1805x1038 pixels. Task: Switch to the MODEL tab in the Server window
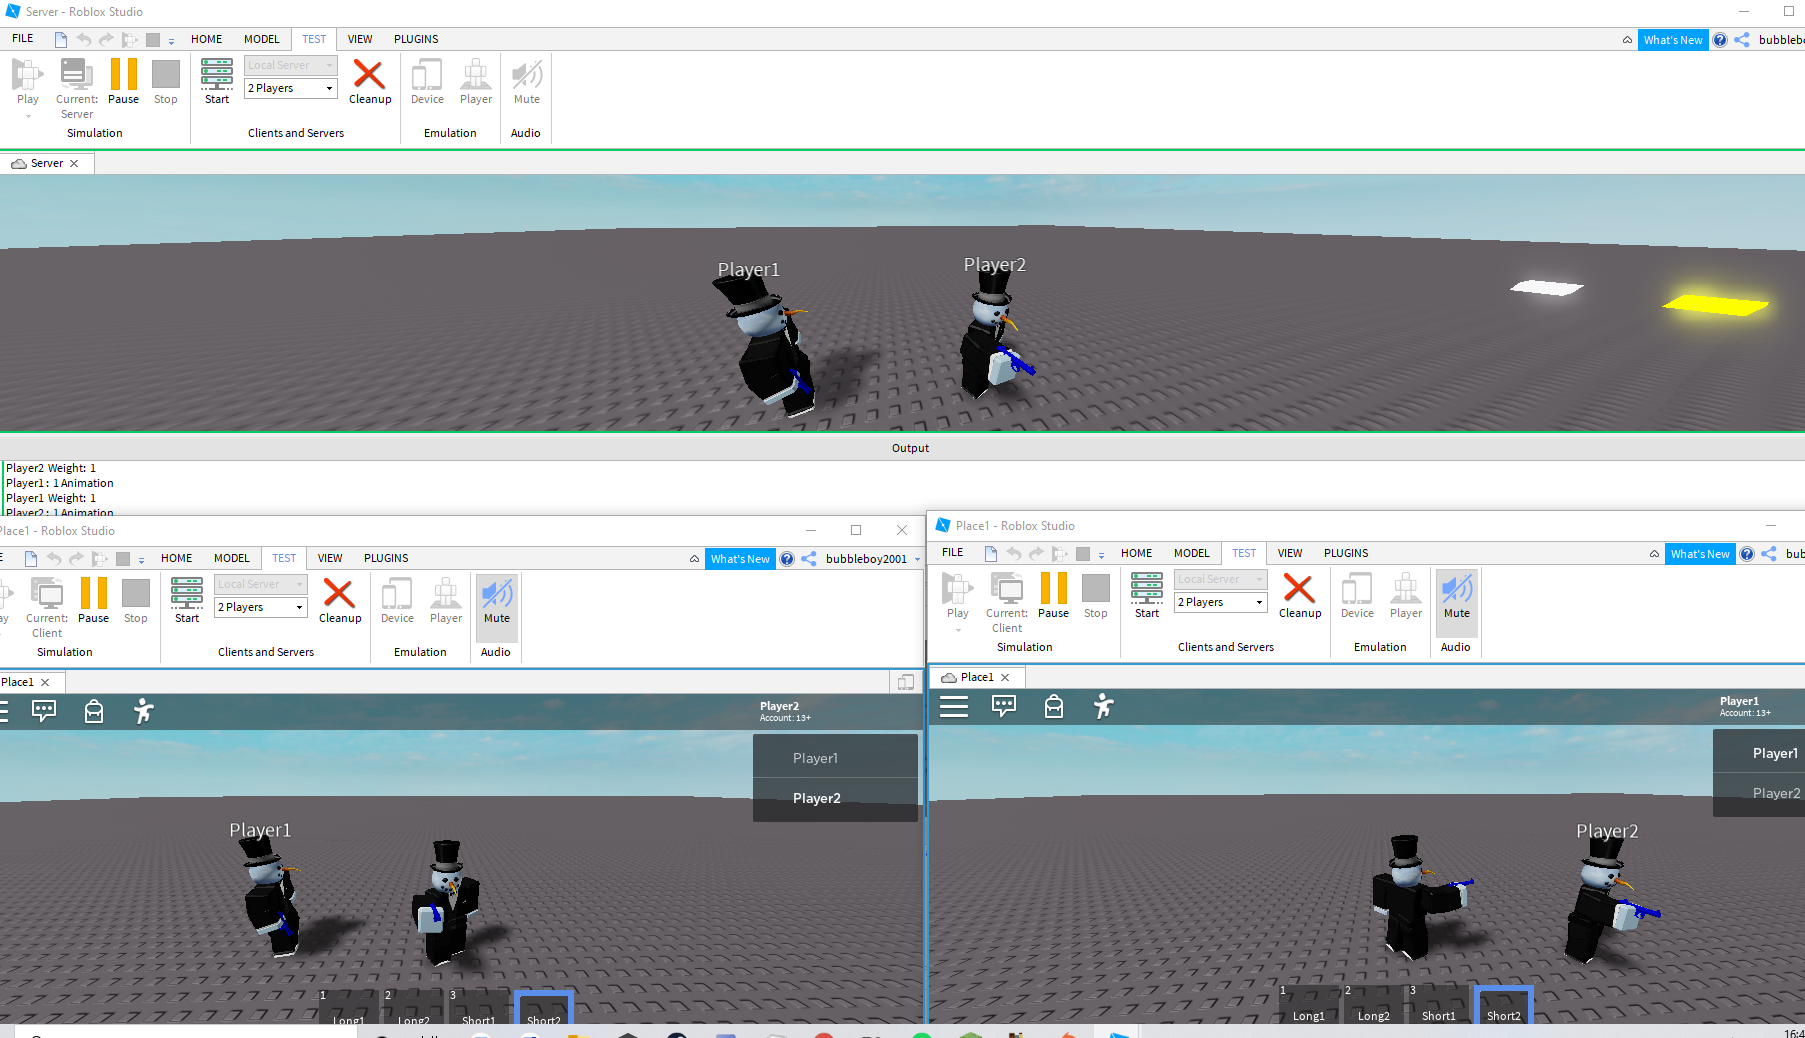pos(262,39)
